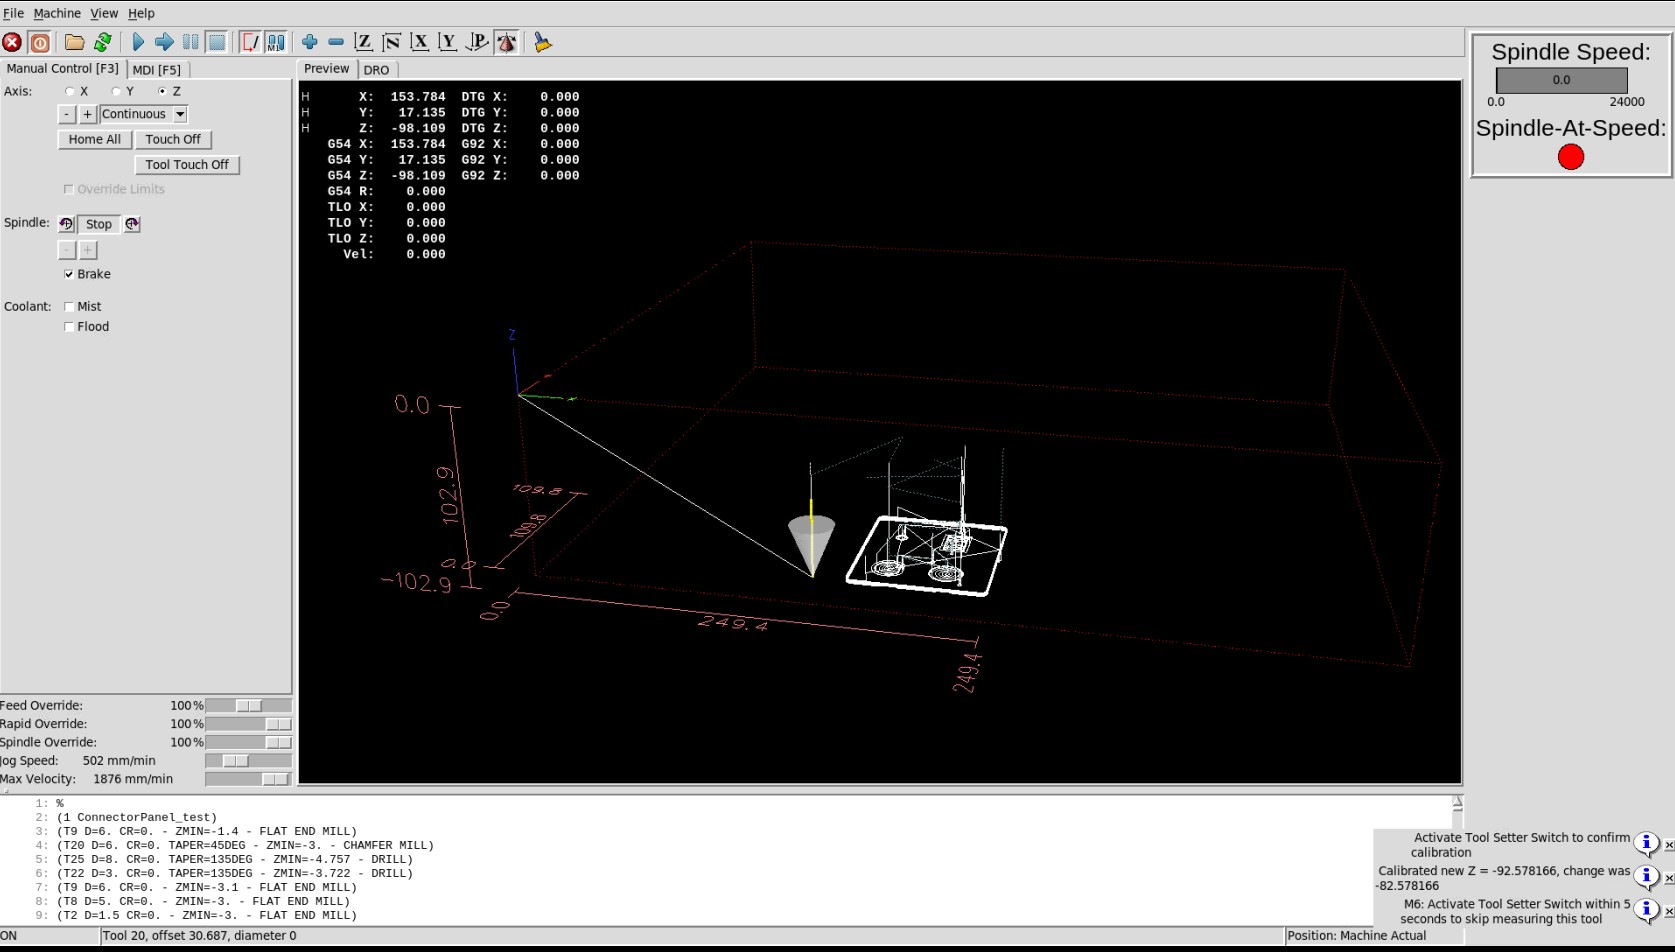
Task: Open the File menu
Action: point(13,13)
